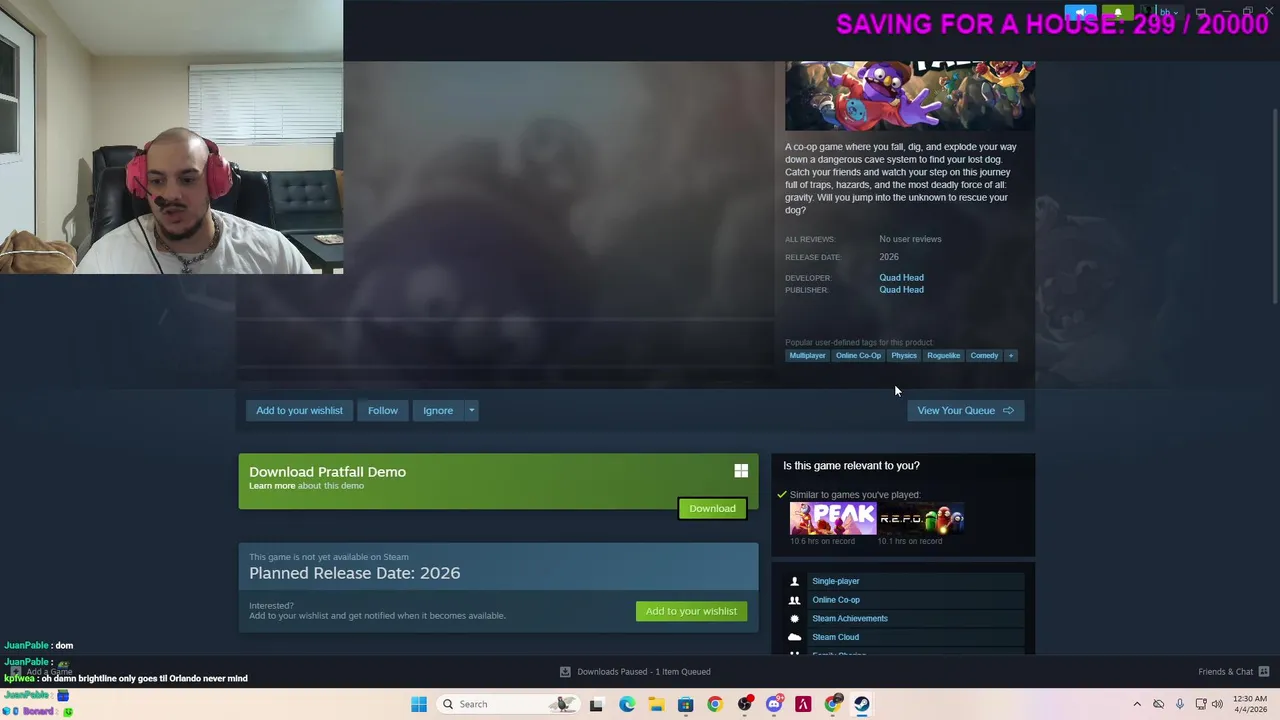Click View Your Queue button
This screenshot has width=1280, height=720.
966,410
